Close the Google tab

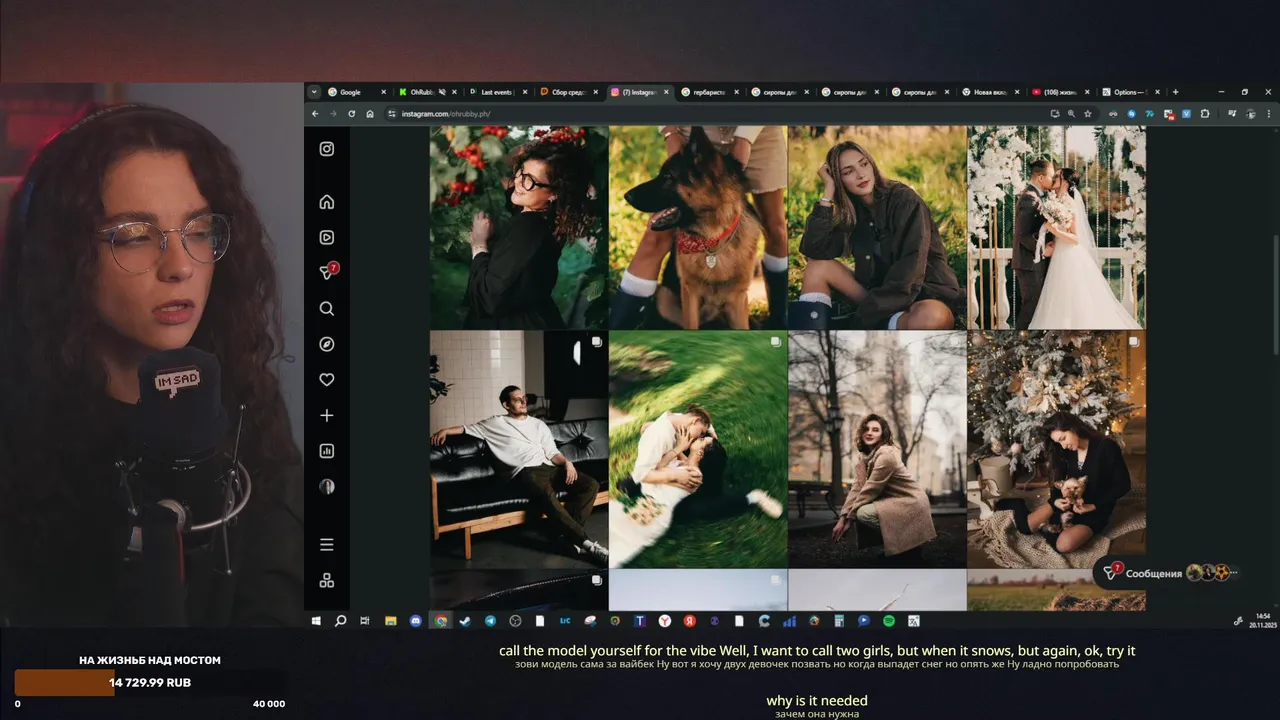[383, 92]
